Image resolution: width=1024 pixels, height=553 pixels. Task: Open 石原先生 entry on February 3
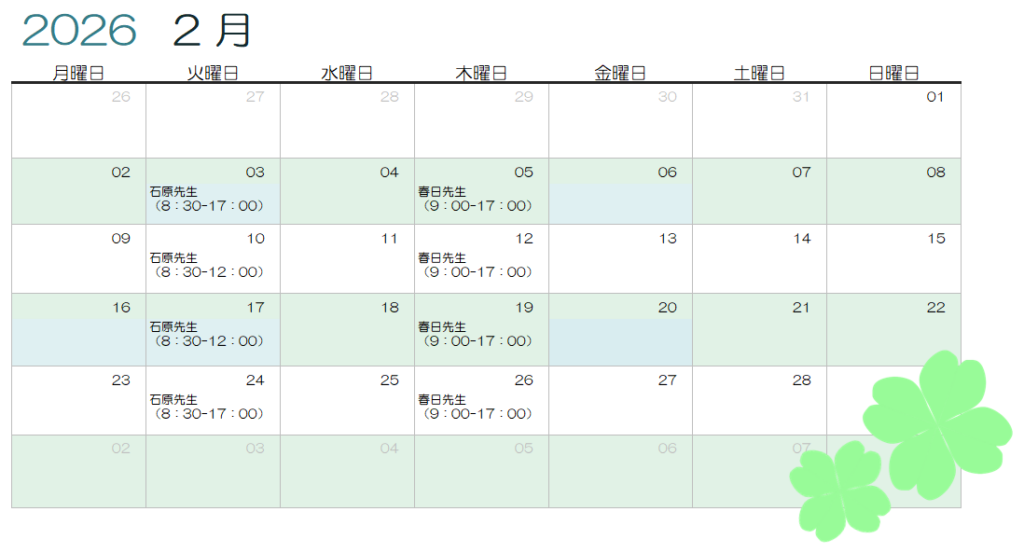(206, 199)
